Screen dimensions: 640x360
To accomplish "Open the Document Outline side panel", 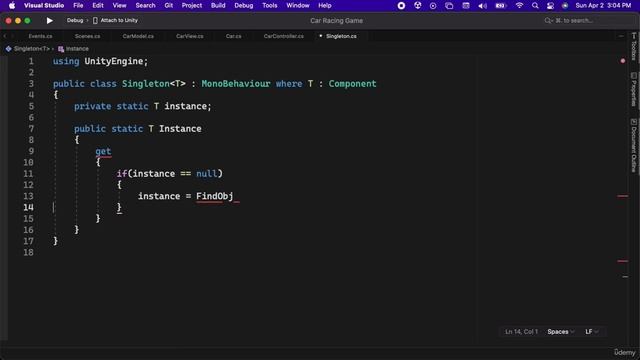I will pos(633,145).
